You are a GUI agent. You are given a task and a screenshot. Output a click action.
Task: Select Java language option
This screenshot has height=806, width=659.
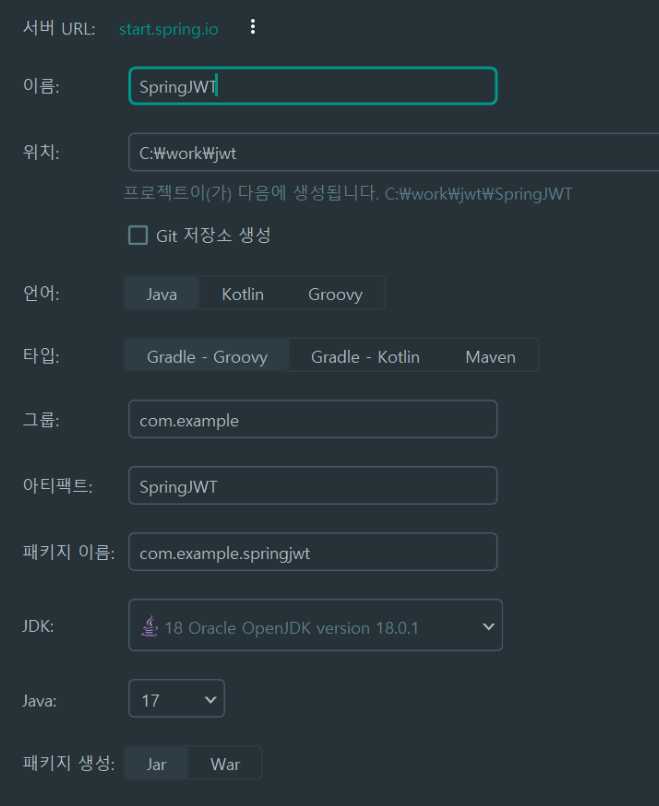[160, 293]
